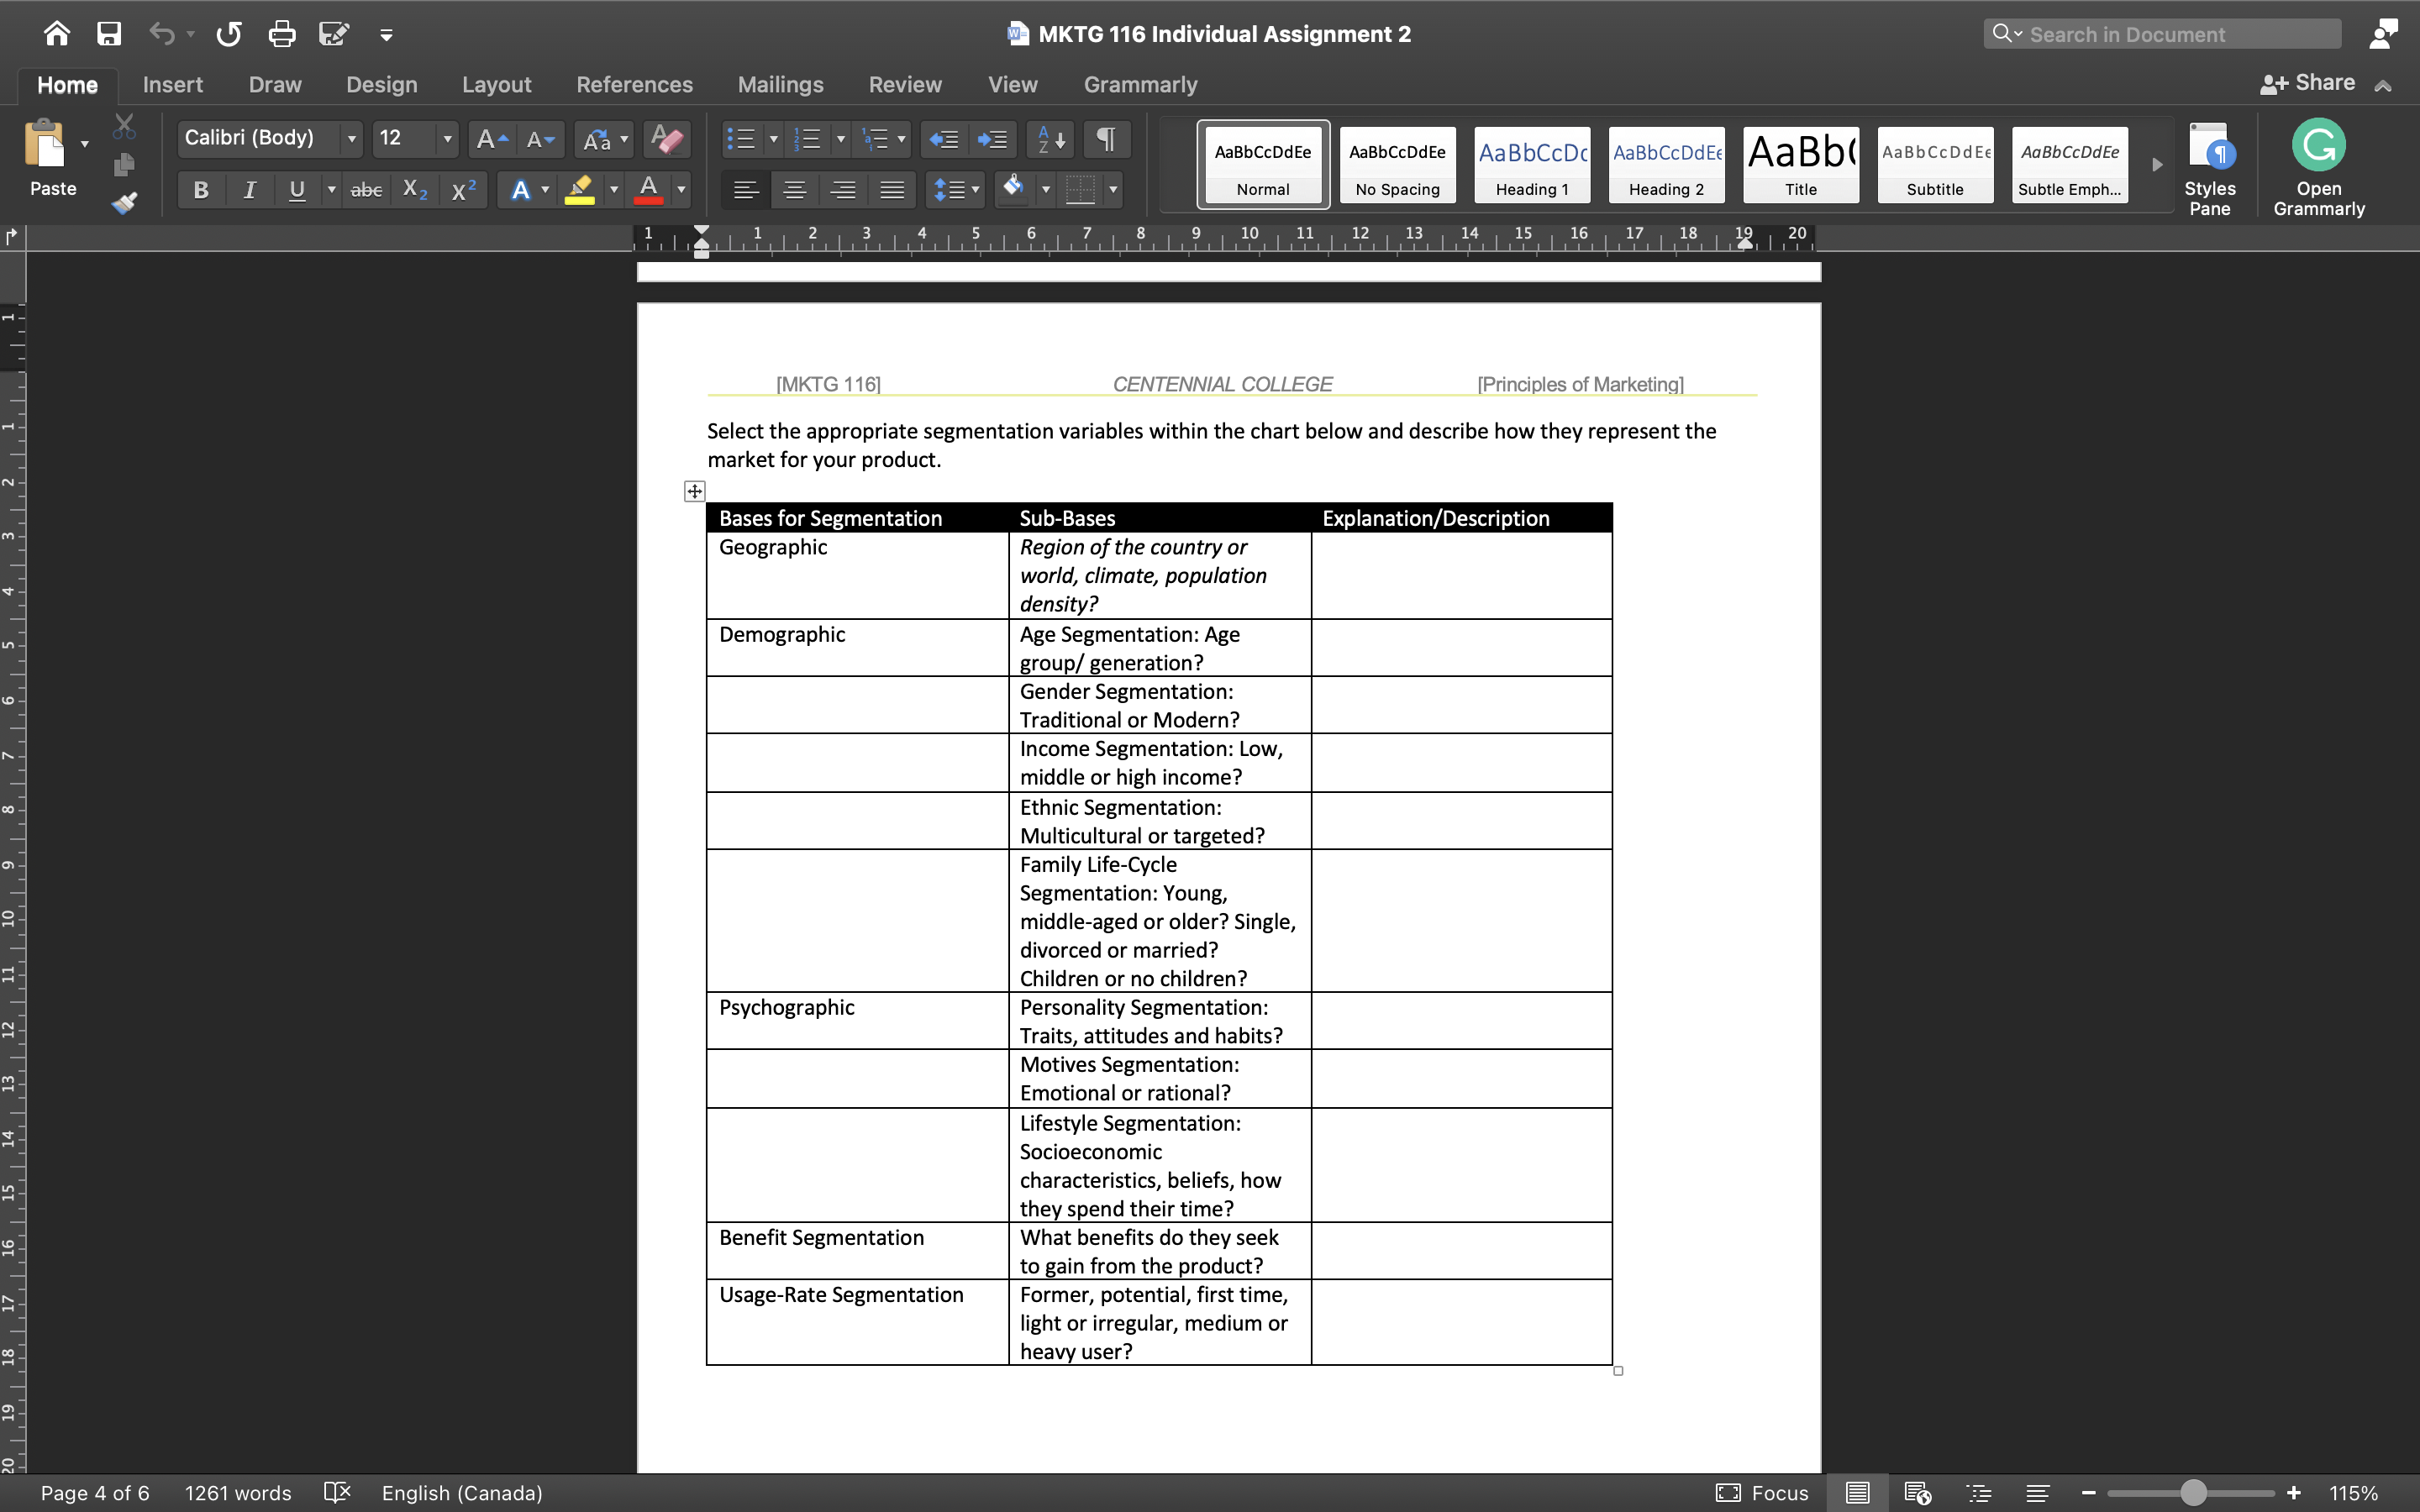Print the document from the quick access toolbar

click(282, 33)
